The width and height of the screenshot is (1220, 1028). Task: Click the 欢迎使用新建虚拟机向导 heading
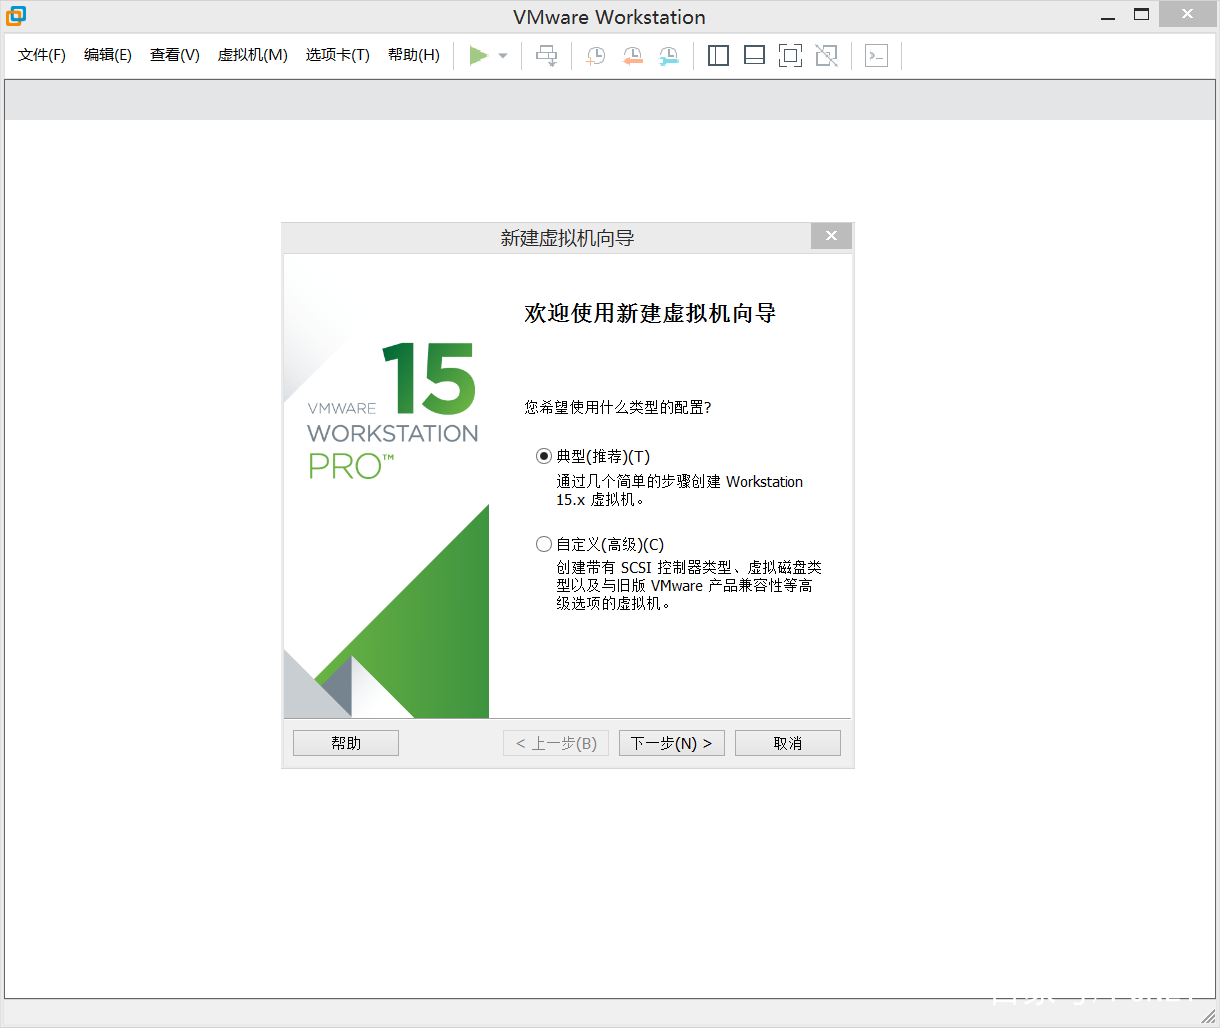point(650,314)
